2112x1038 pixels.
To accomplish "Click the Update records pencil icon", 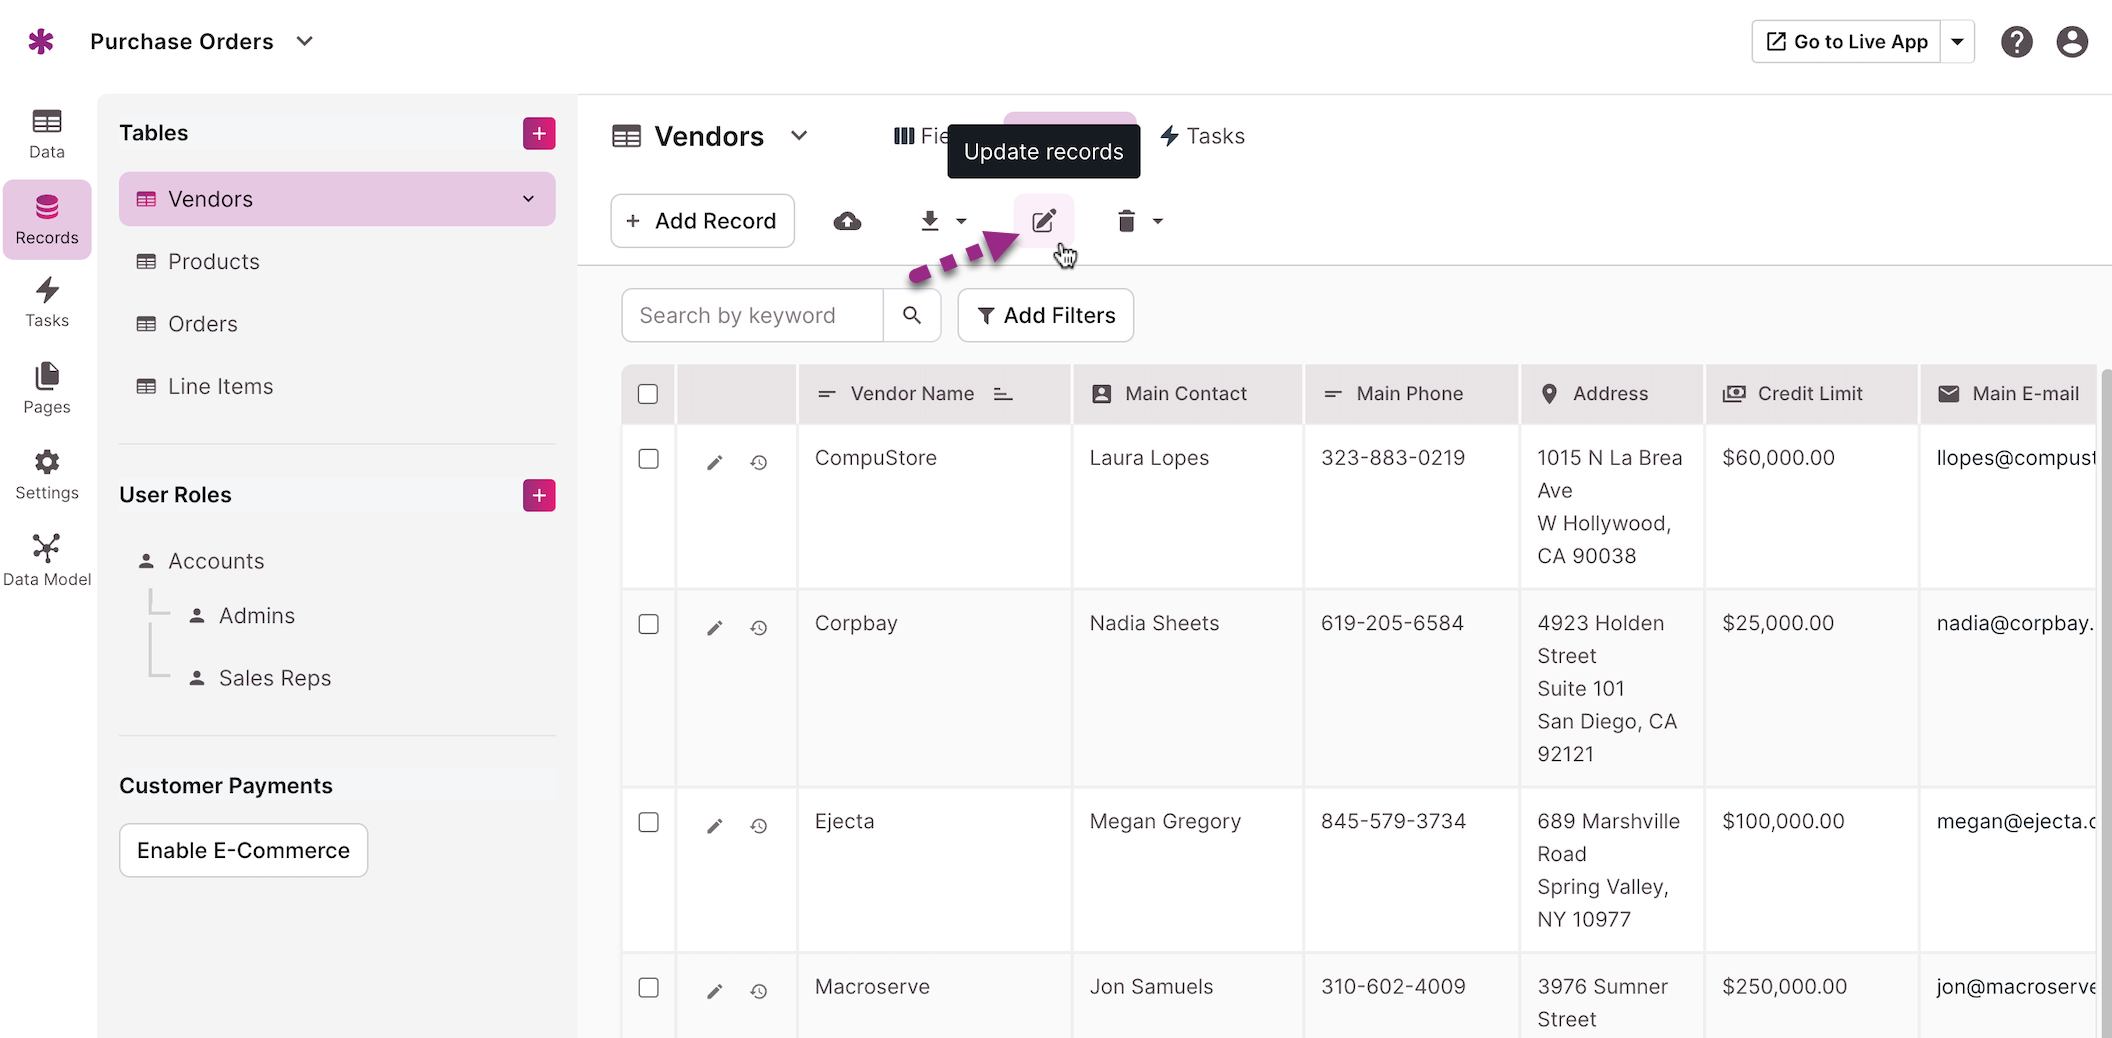I will 1044,221.
